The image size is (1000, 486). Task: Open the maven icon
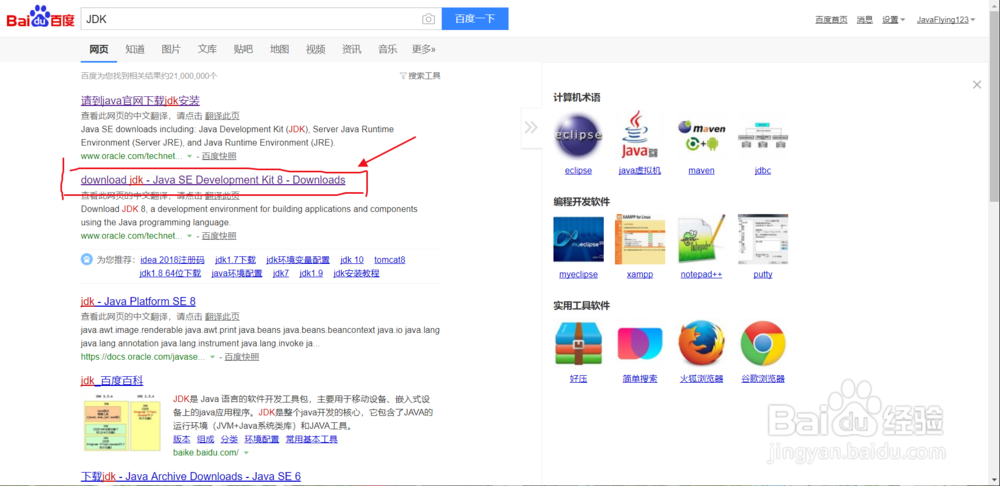click(x=702, y=135)
